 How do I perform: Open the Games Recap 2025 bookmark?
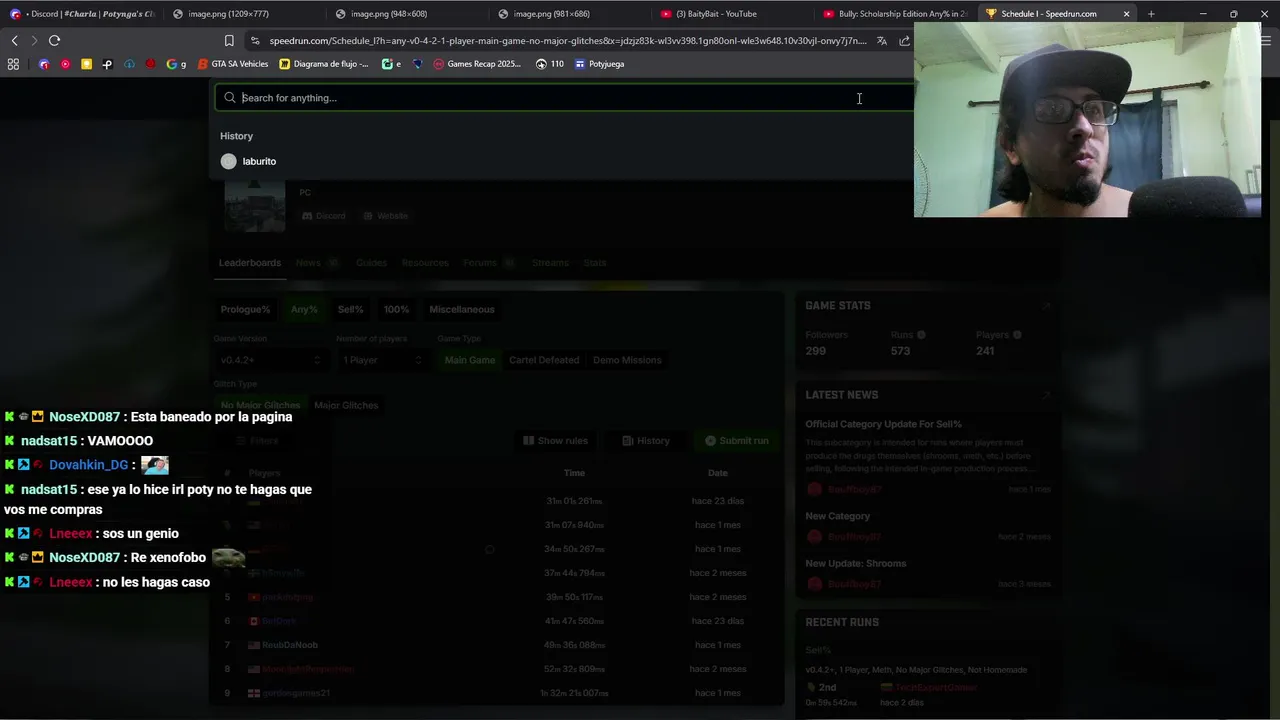477,64
